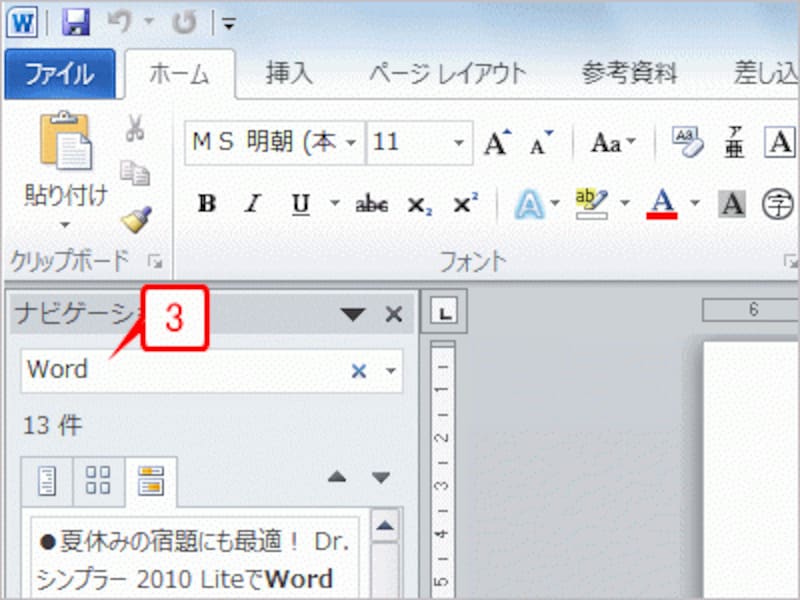Screen dimensions: 800x600
Task: Toggle underline formatting
Action: pyautogui.click(x=301, y=204)
